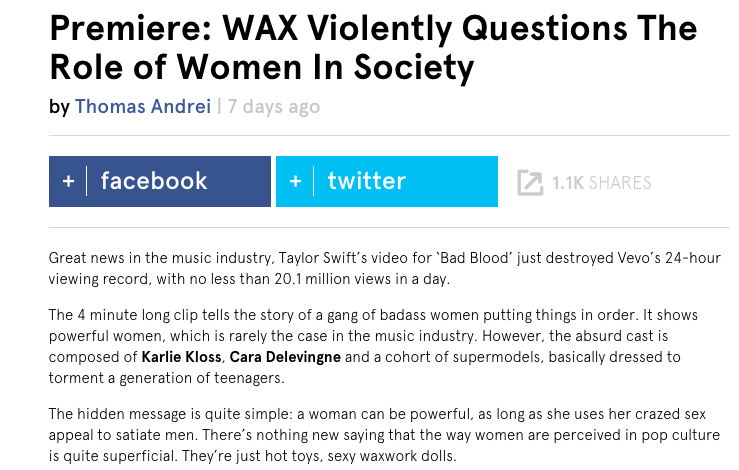Click the paragraph starting 'The 4 minute long clip'
The image size is (739, 470).
pyautogui.click(x=373, y=346)
